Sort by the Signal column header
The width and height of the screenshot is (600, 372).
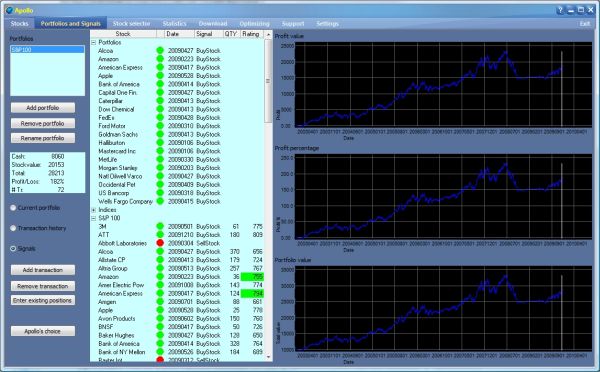(209, 34)
